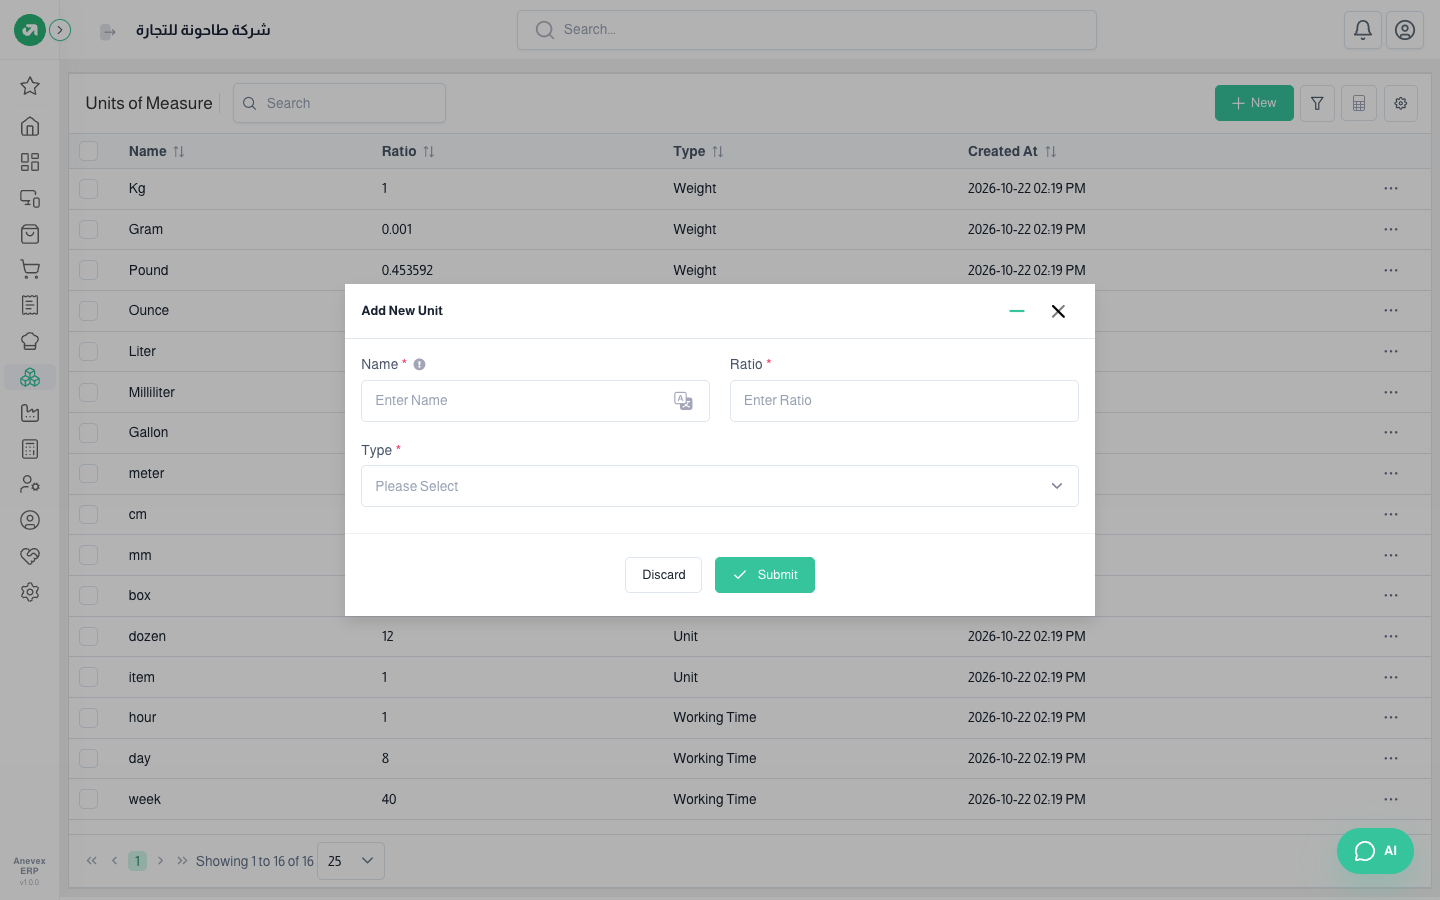The height and width of the screenshot is (900, 1440).
Task: Click the New unit button
Action: click(x=1254, y=103)
